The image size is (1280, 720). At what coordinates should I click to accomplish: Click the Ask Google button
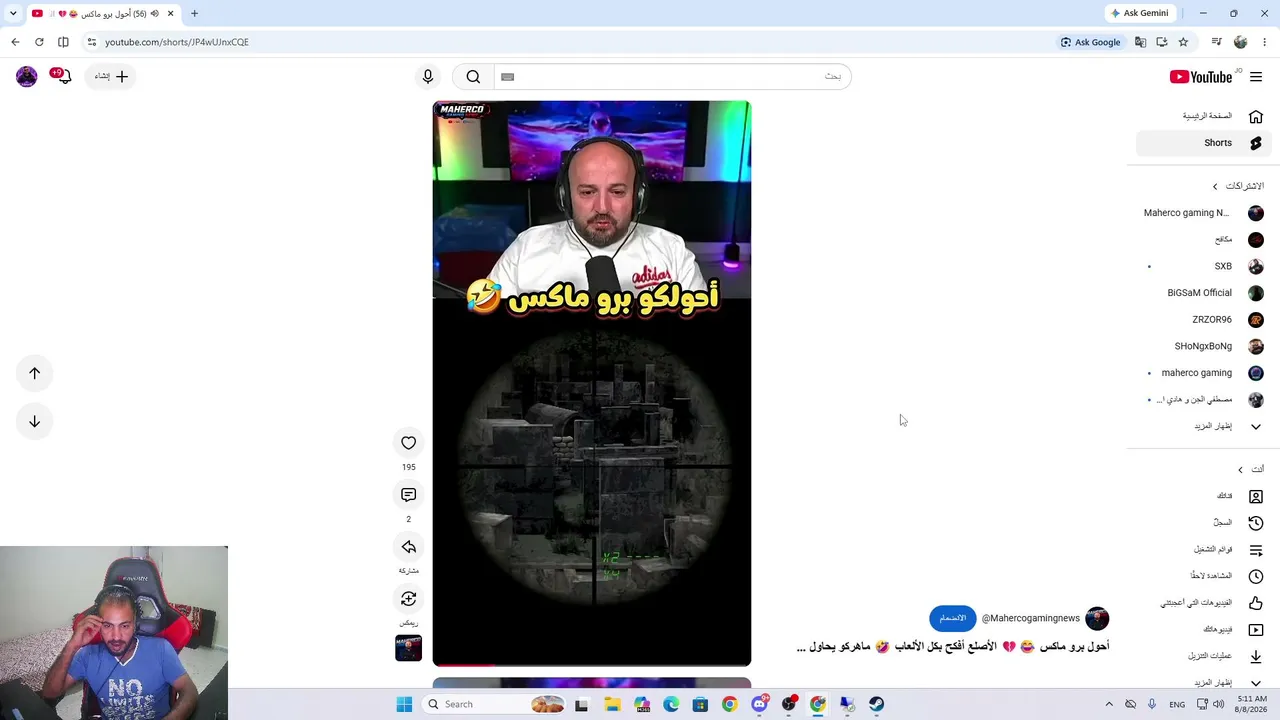click(x=1090, y=42)
